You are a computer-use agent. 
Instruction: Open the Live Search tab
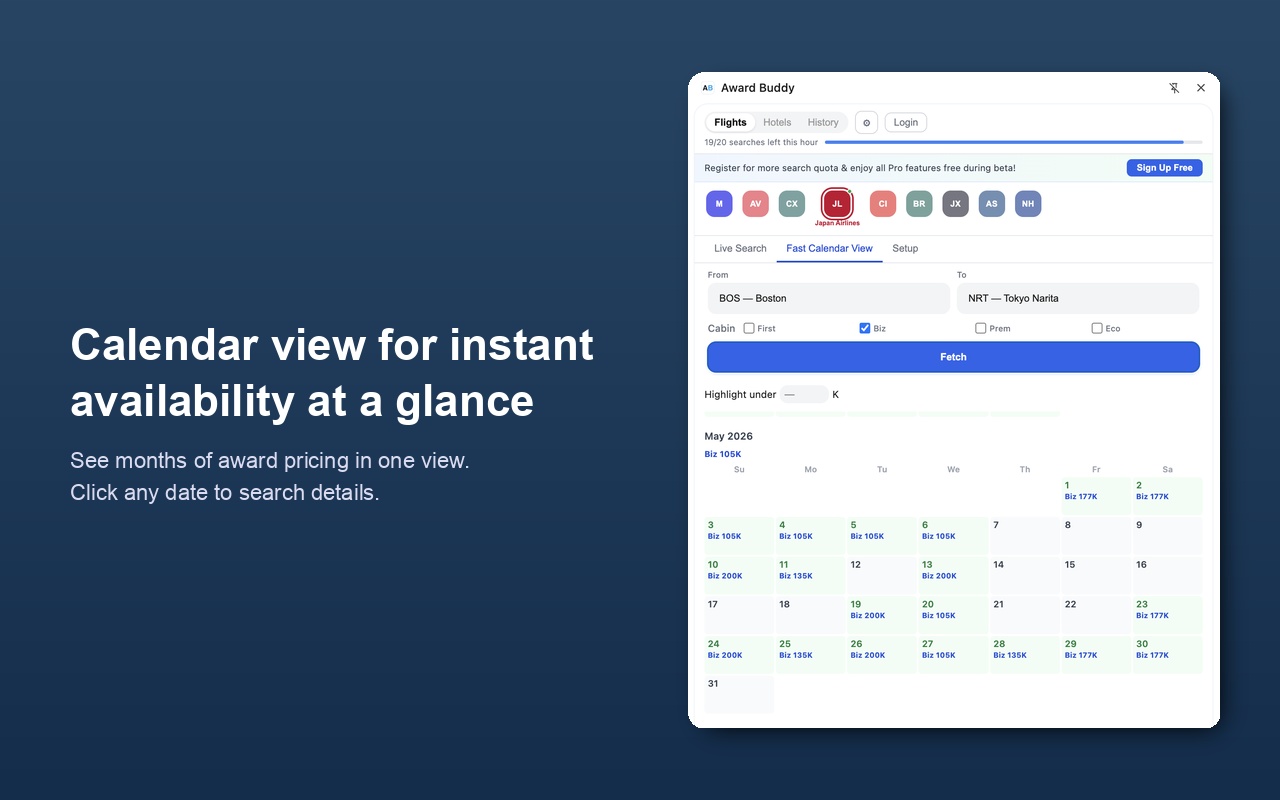coord(740,248)
